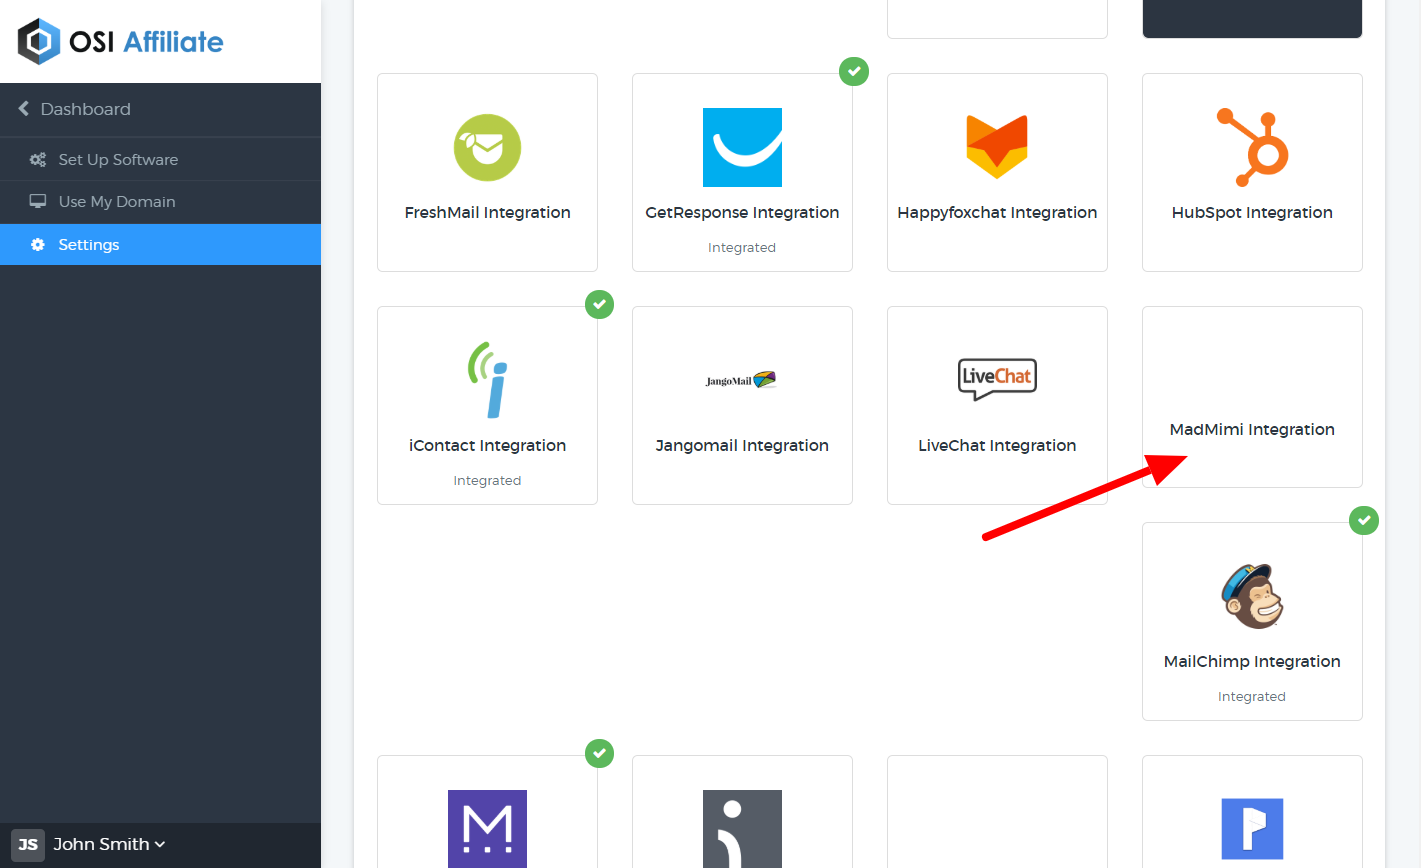Open LiveChat Integration link
The height and width of the screenshot is (868, 1421).
(997, 446)
